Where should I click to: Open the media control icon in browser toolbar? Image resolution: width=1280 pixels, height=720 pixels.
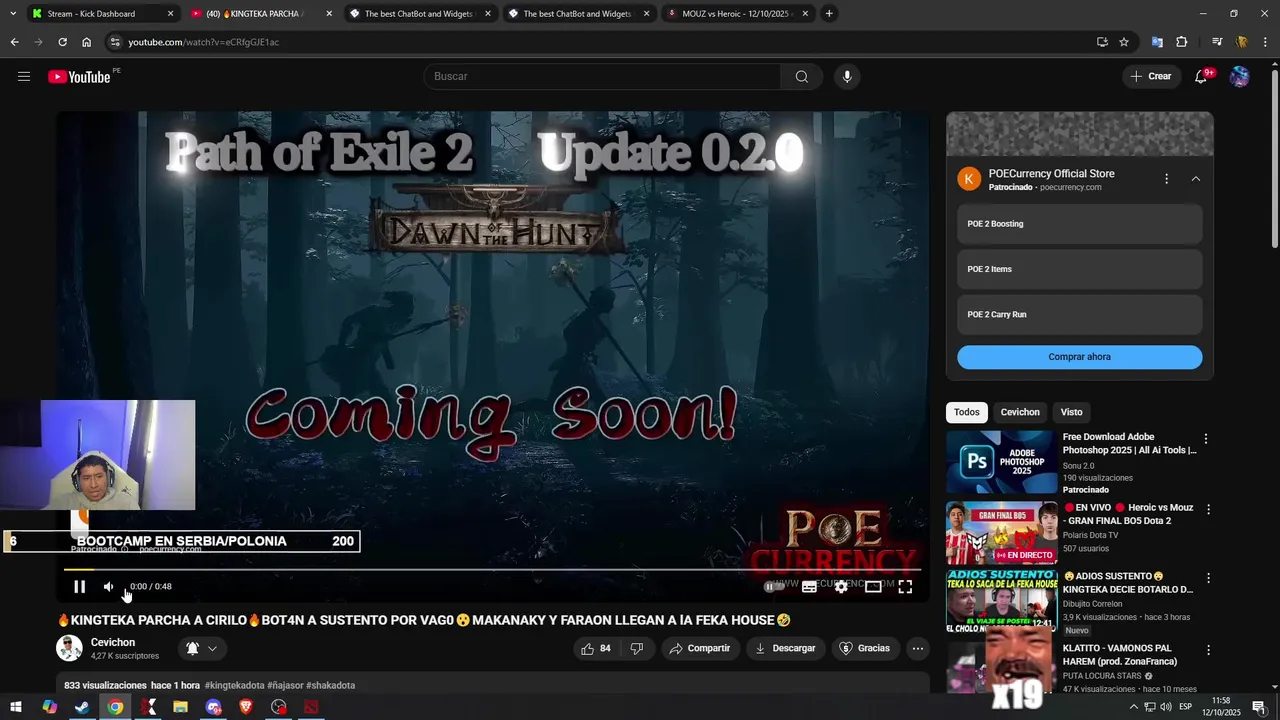point(1217,42)
